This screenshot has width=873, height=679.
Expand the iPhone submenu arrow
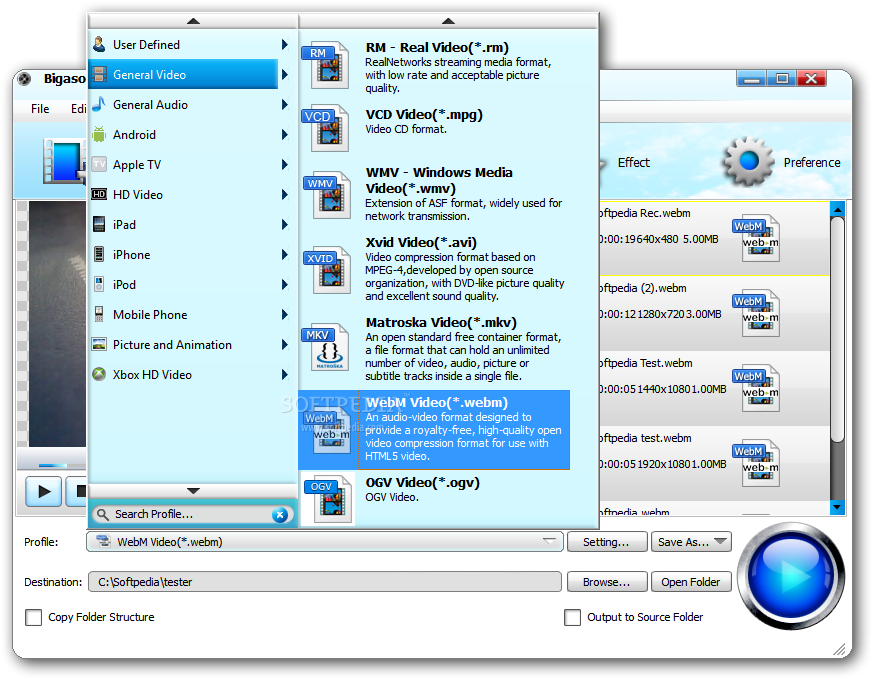pyautogui.click(x=285, y=254)
